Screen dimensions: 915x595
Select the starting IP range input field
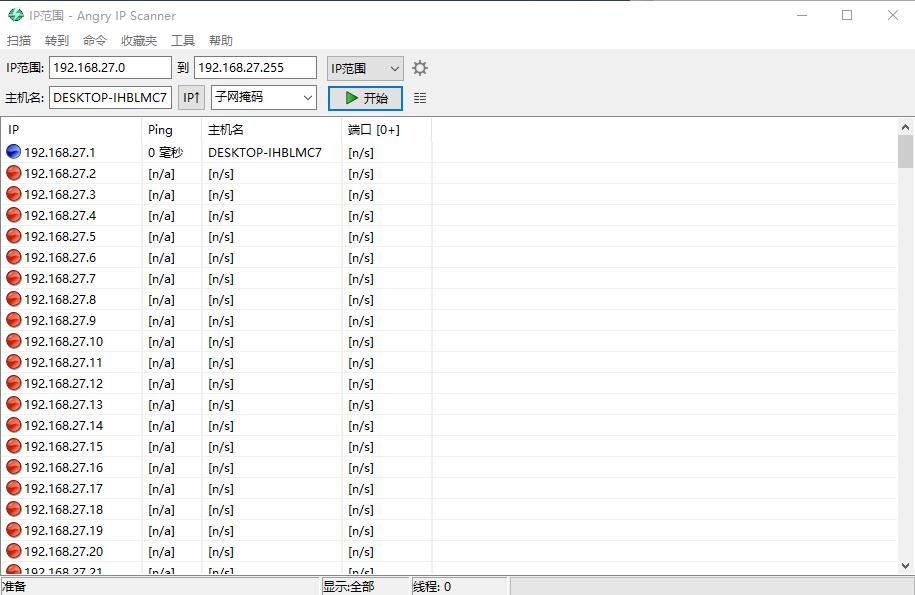coord(110,67)
